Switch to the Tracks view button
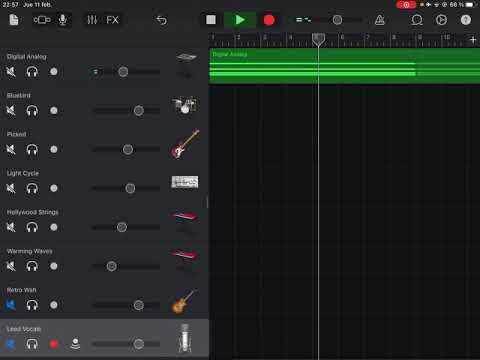This screenshot has height=360, width=480. click(42, 20)
